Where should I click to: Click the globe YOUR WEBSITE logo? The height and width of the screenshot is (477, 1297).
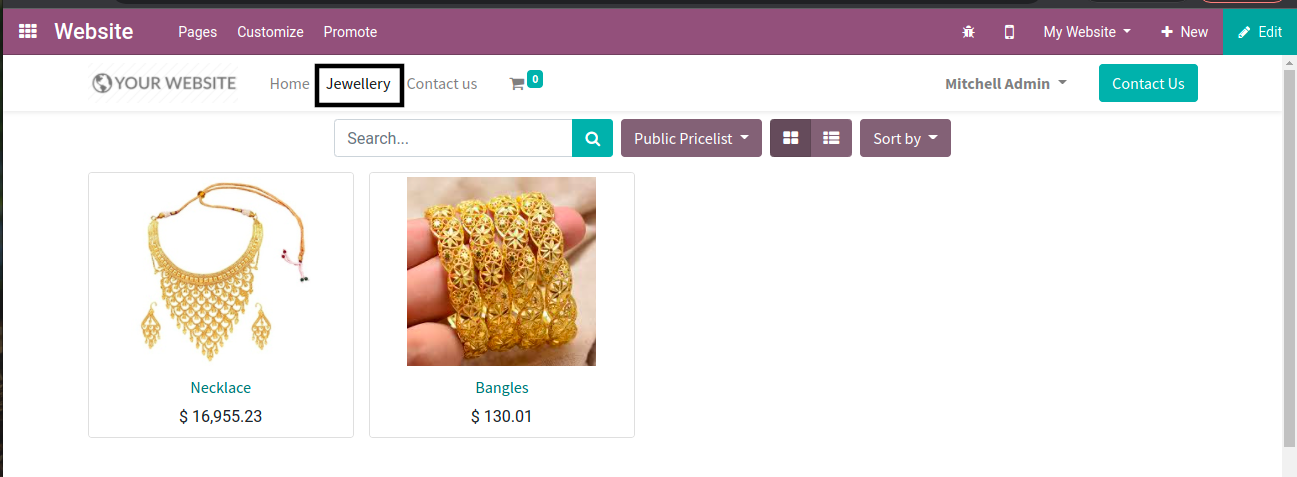[x=165, y=84]
